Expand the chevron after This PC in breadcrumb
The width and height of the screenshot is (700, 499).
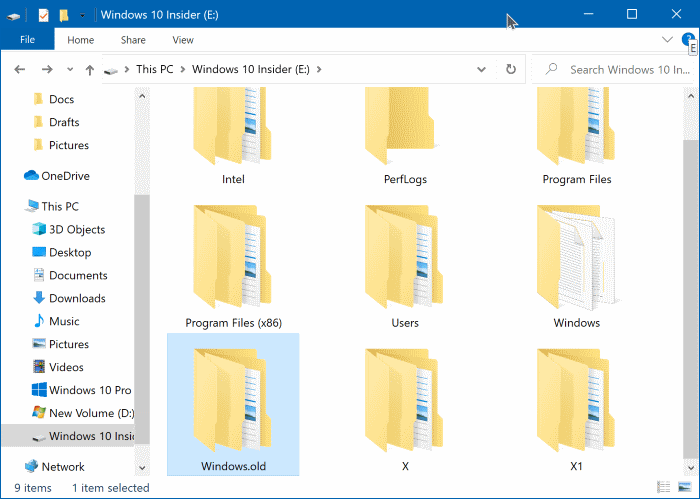click(x=183, y=69)
